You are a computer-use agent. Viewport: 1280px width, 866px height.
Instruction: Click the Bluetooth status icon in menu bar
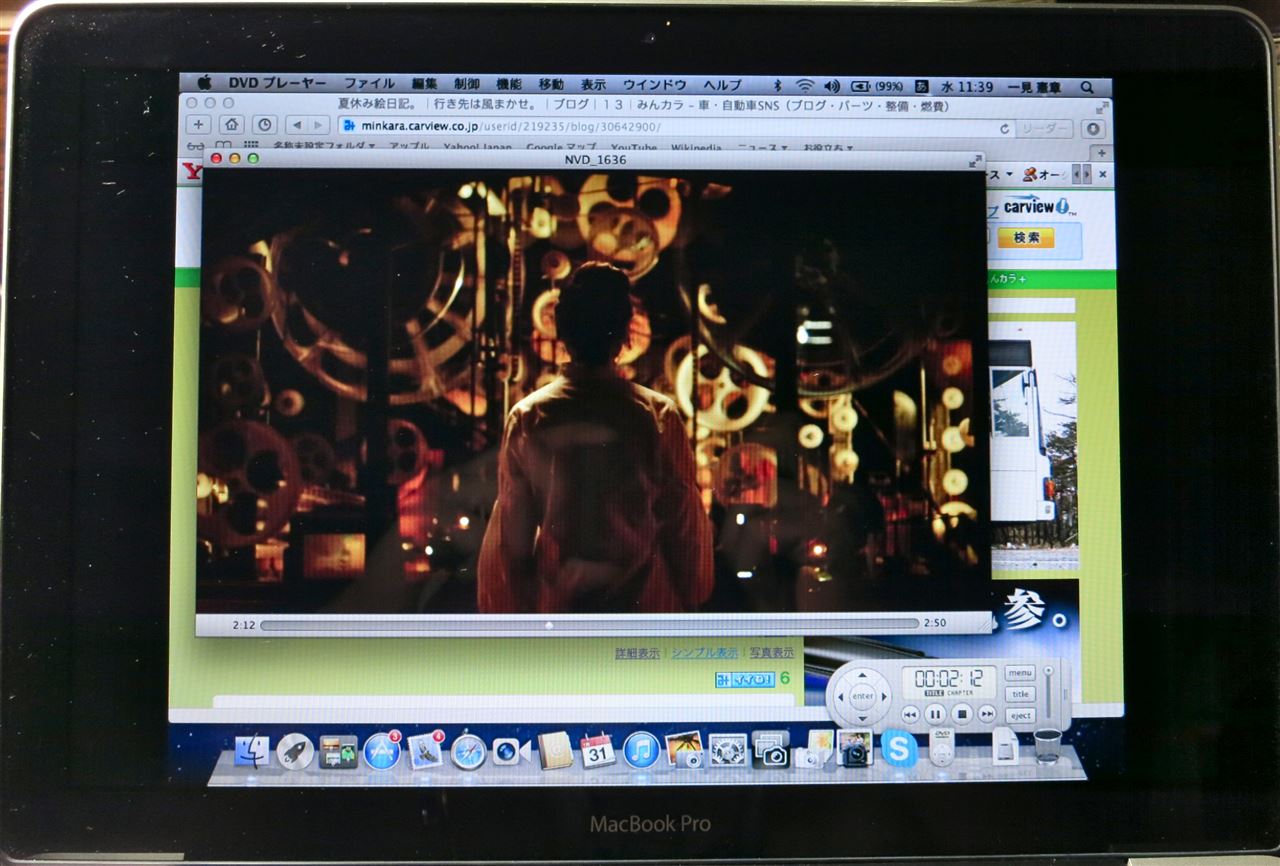(x=779, y=86)
